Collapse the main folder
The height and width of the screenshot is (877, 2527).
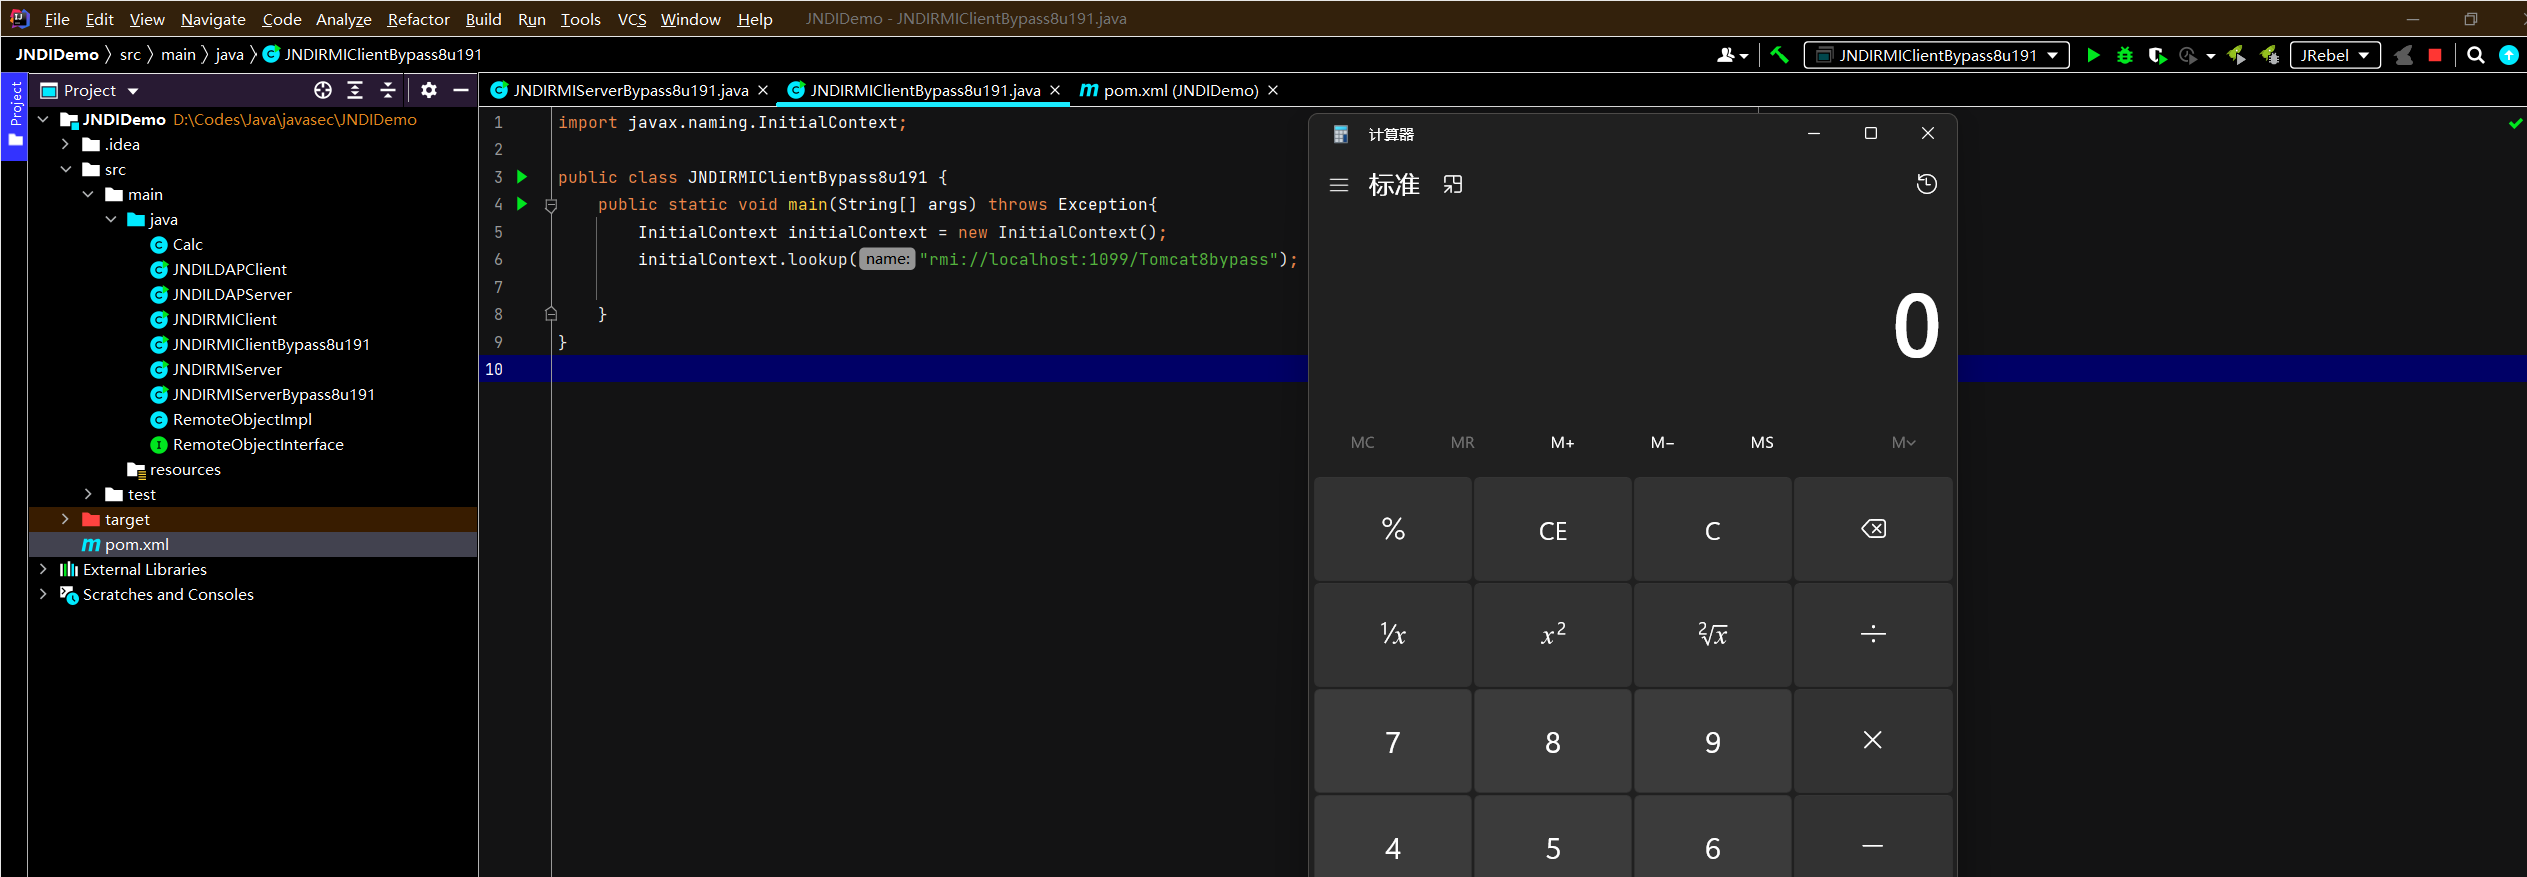pos(88,194)
